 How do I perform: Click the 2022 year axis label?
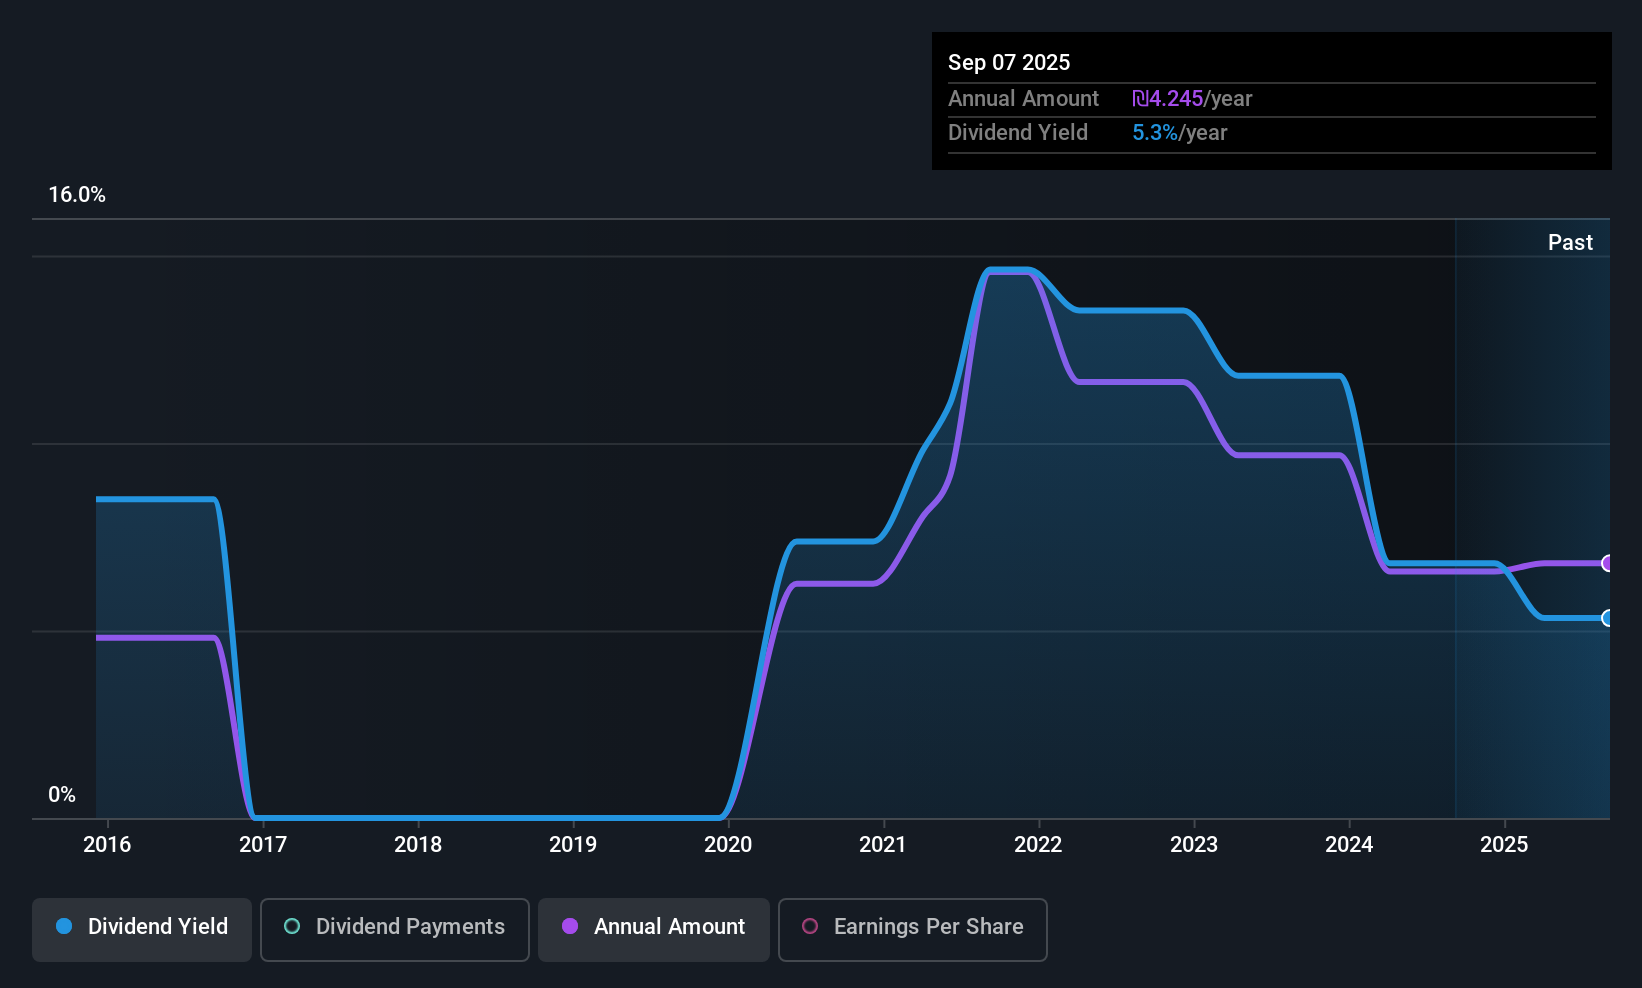tap(1038, 845)
